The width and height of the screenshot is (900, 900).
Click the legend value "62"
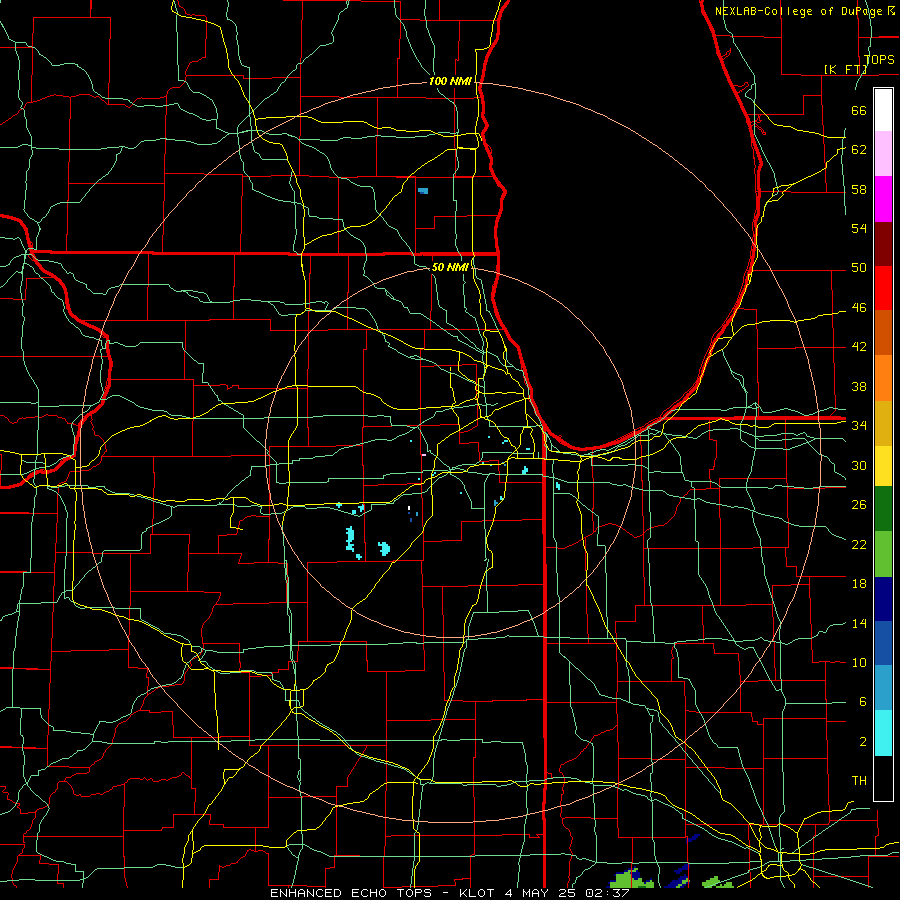tap(859, 150)
